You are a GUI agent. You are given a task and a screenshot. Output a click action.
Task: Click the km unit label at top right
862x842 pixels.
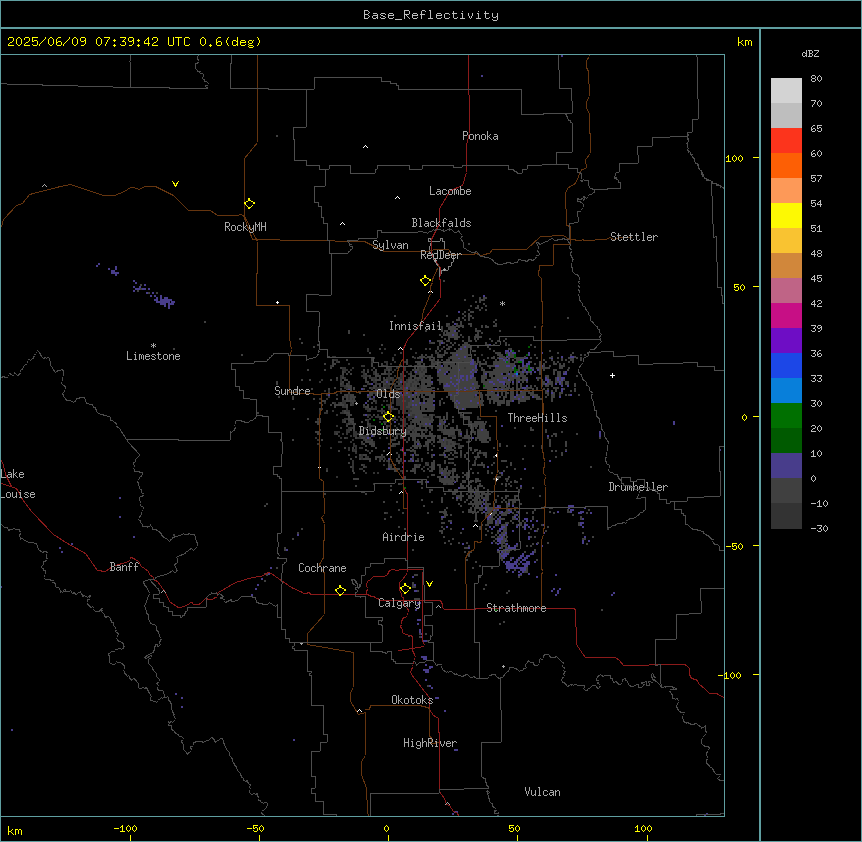744,42
